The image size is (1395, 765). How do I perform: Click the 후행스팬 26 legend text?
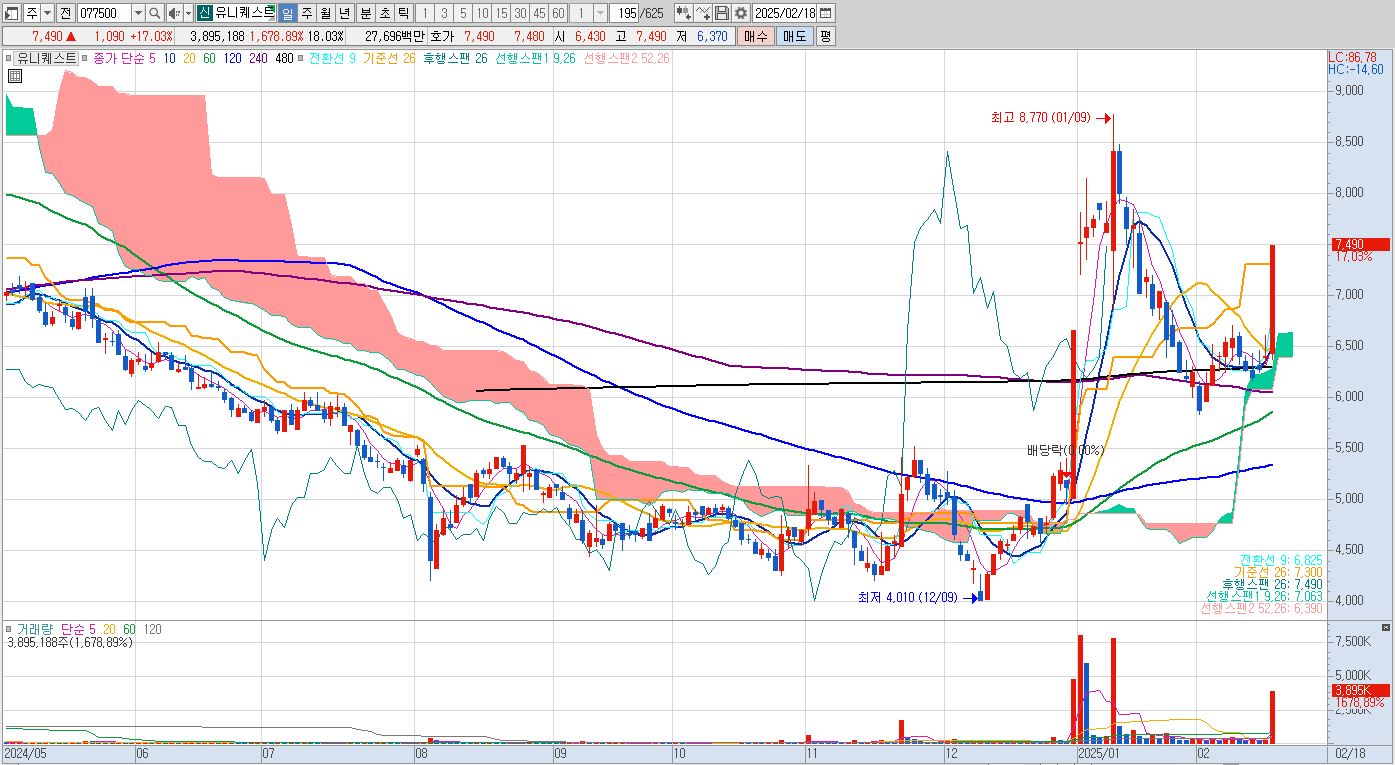(x=454, y=58)
